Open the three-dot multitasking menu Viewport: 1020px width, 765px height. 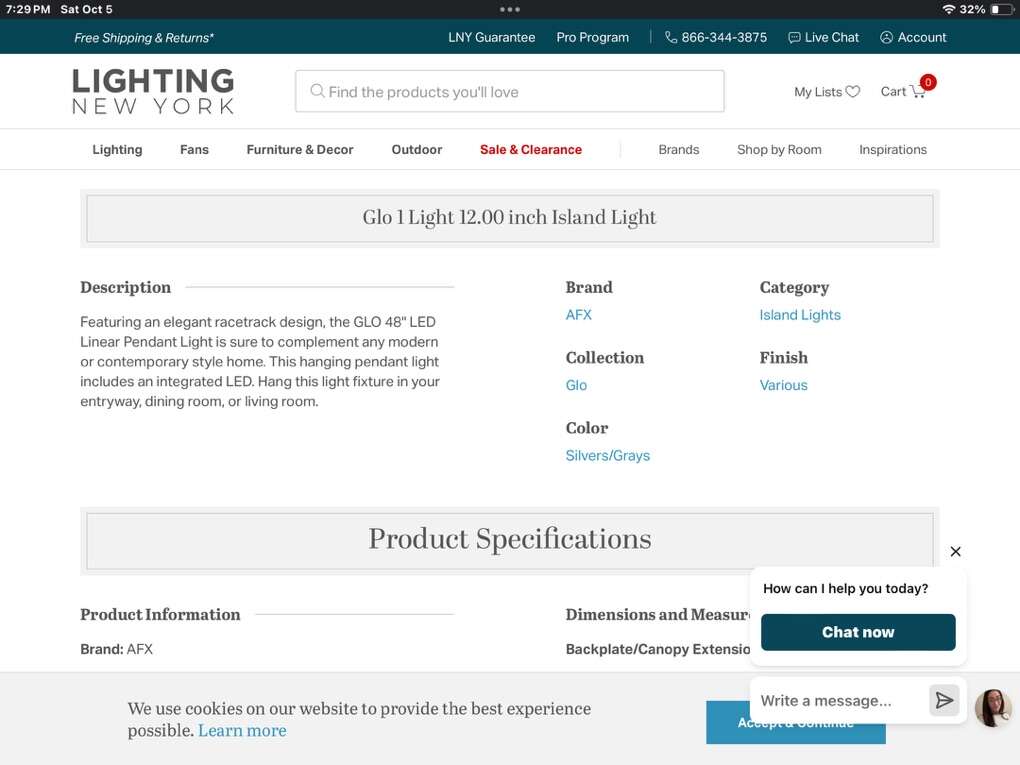[510, 9]
